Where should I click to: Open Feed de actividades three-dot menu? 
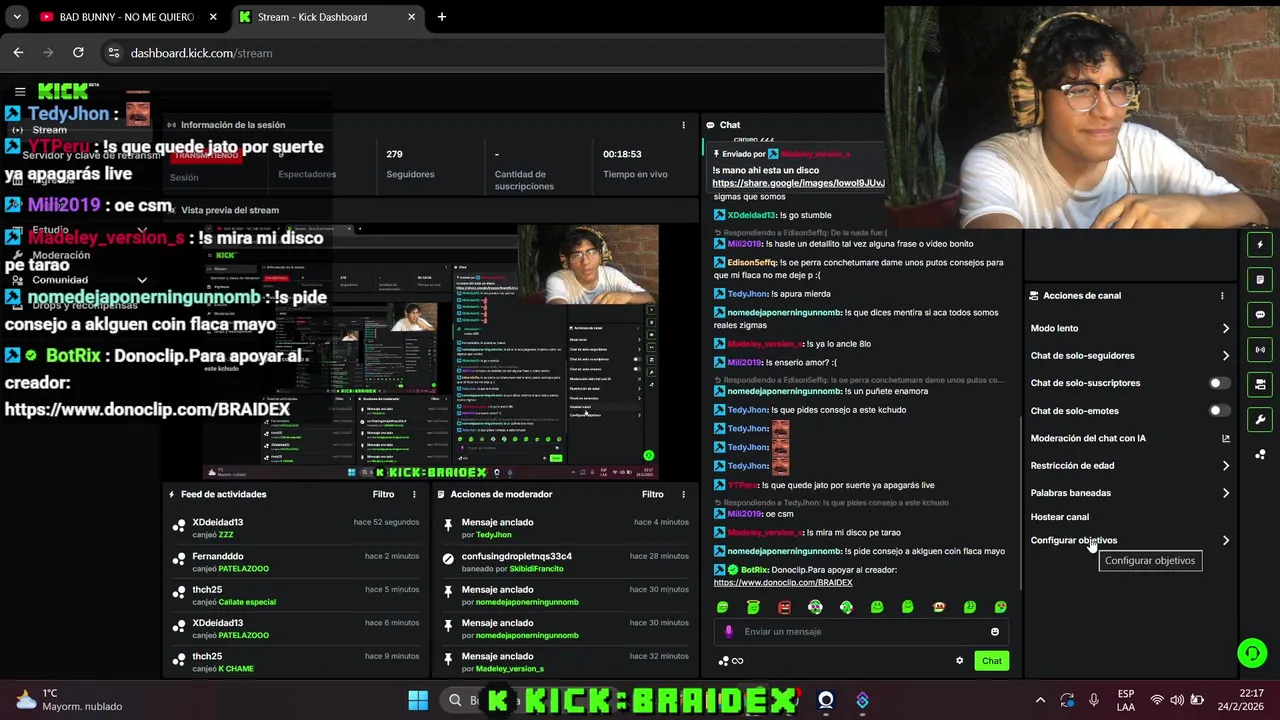coord(414,494)
